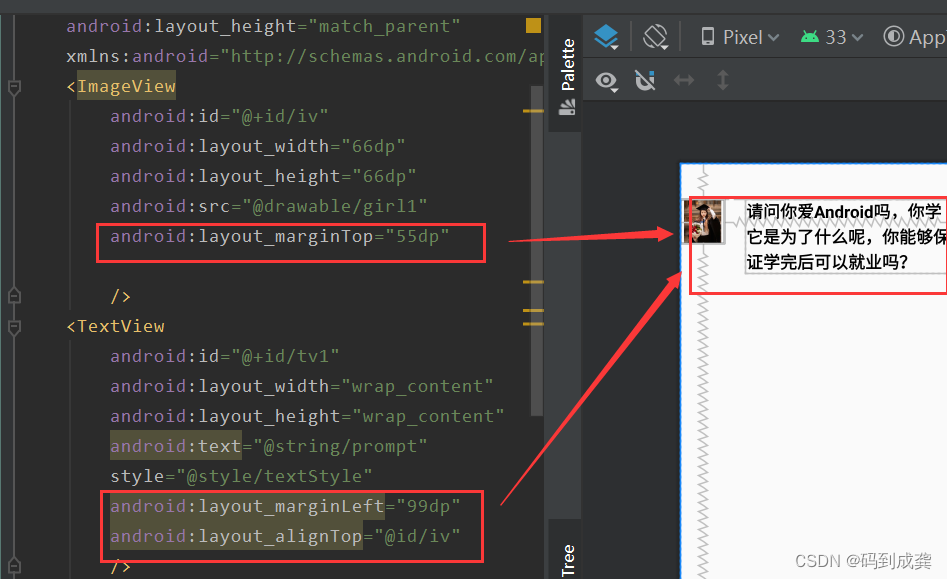Switch to the Tree panel tab
This screenshot has height=579, width=947.
click(x=568, y=552)
